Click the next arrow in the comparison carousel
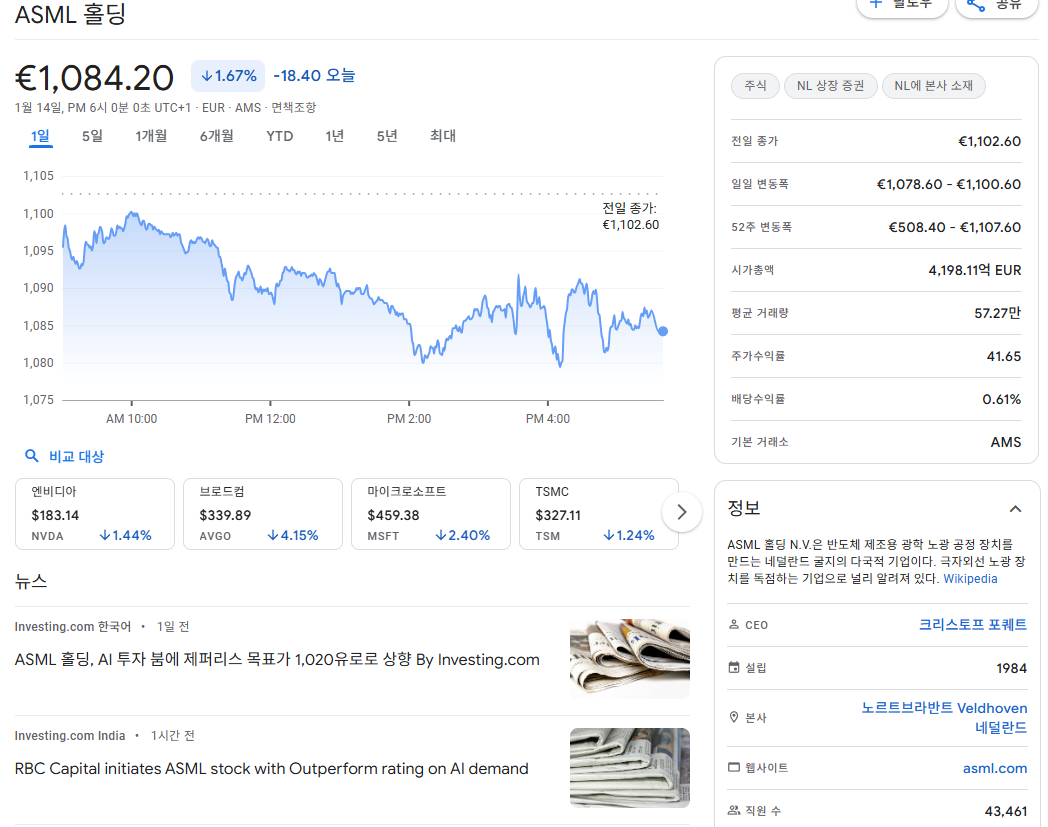1048x827 pixels. 682,512
